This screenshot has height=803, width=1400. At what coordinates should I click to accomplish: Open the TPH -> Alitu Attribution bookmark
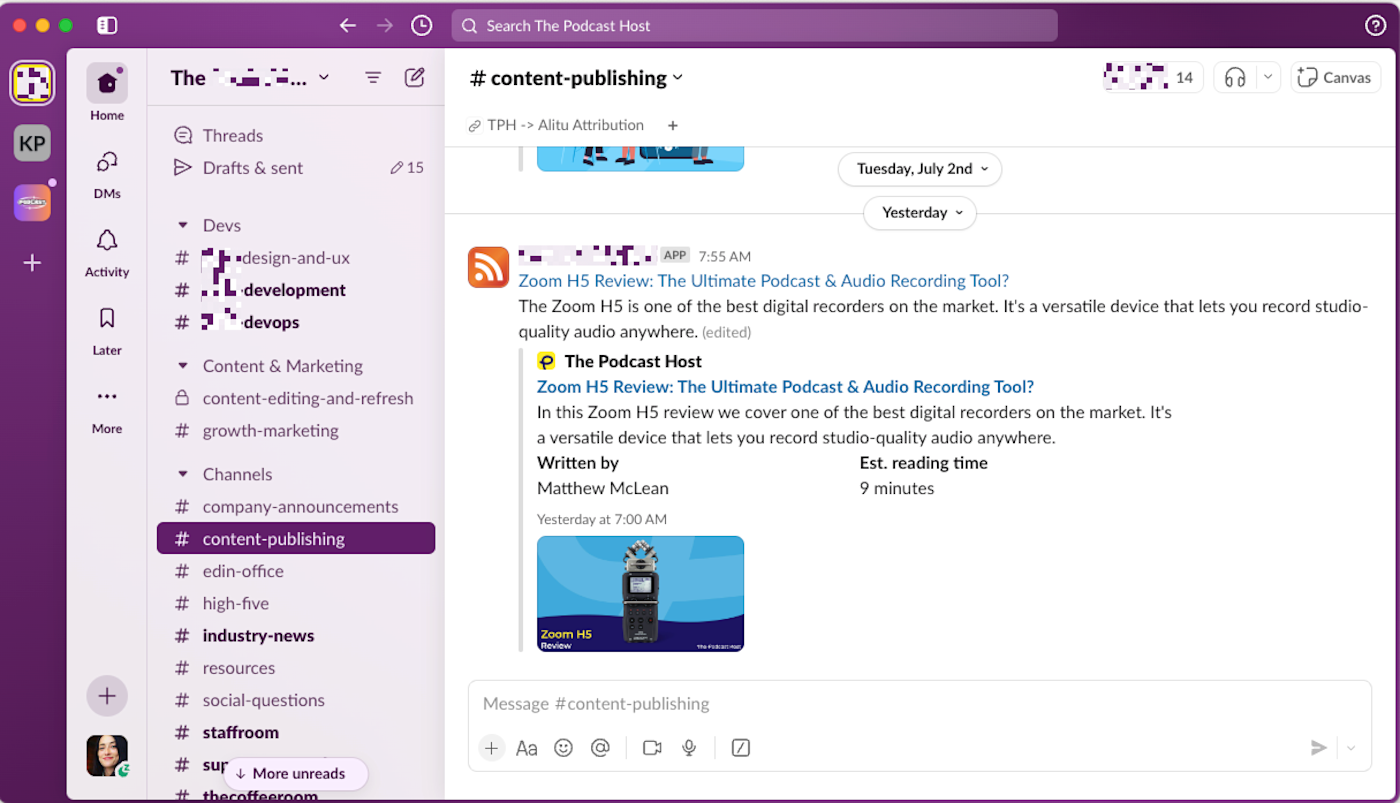(556, 125)
